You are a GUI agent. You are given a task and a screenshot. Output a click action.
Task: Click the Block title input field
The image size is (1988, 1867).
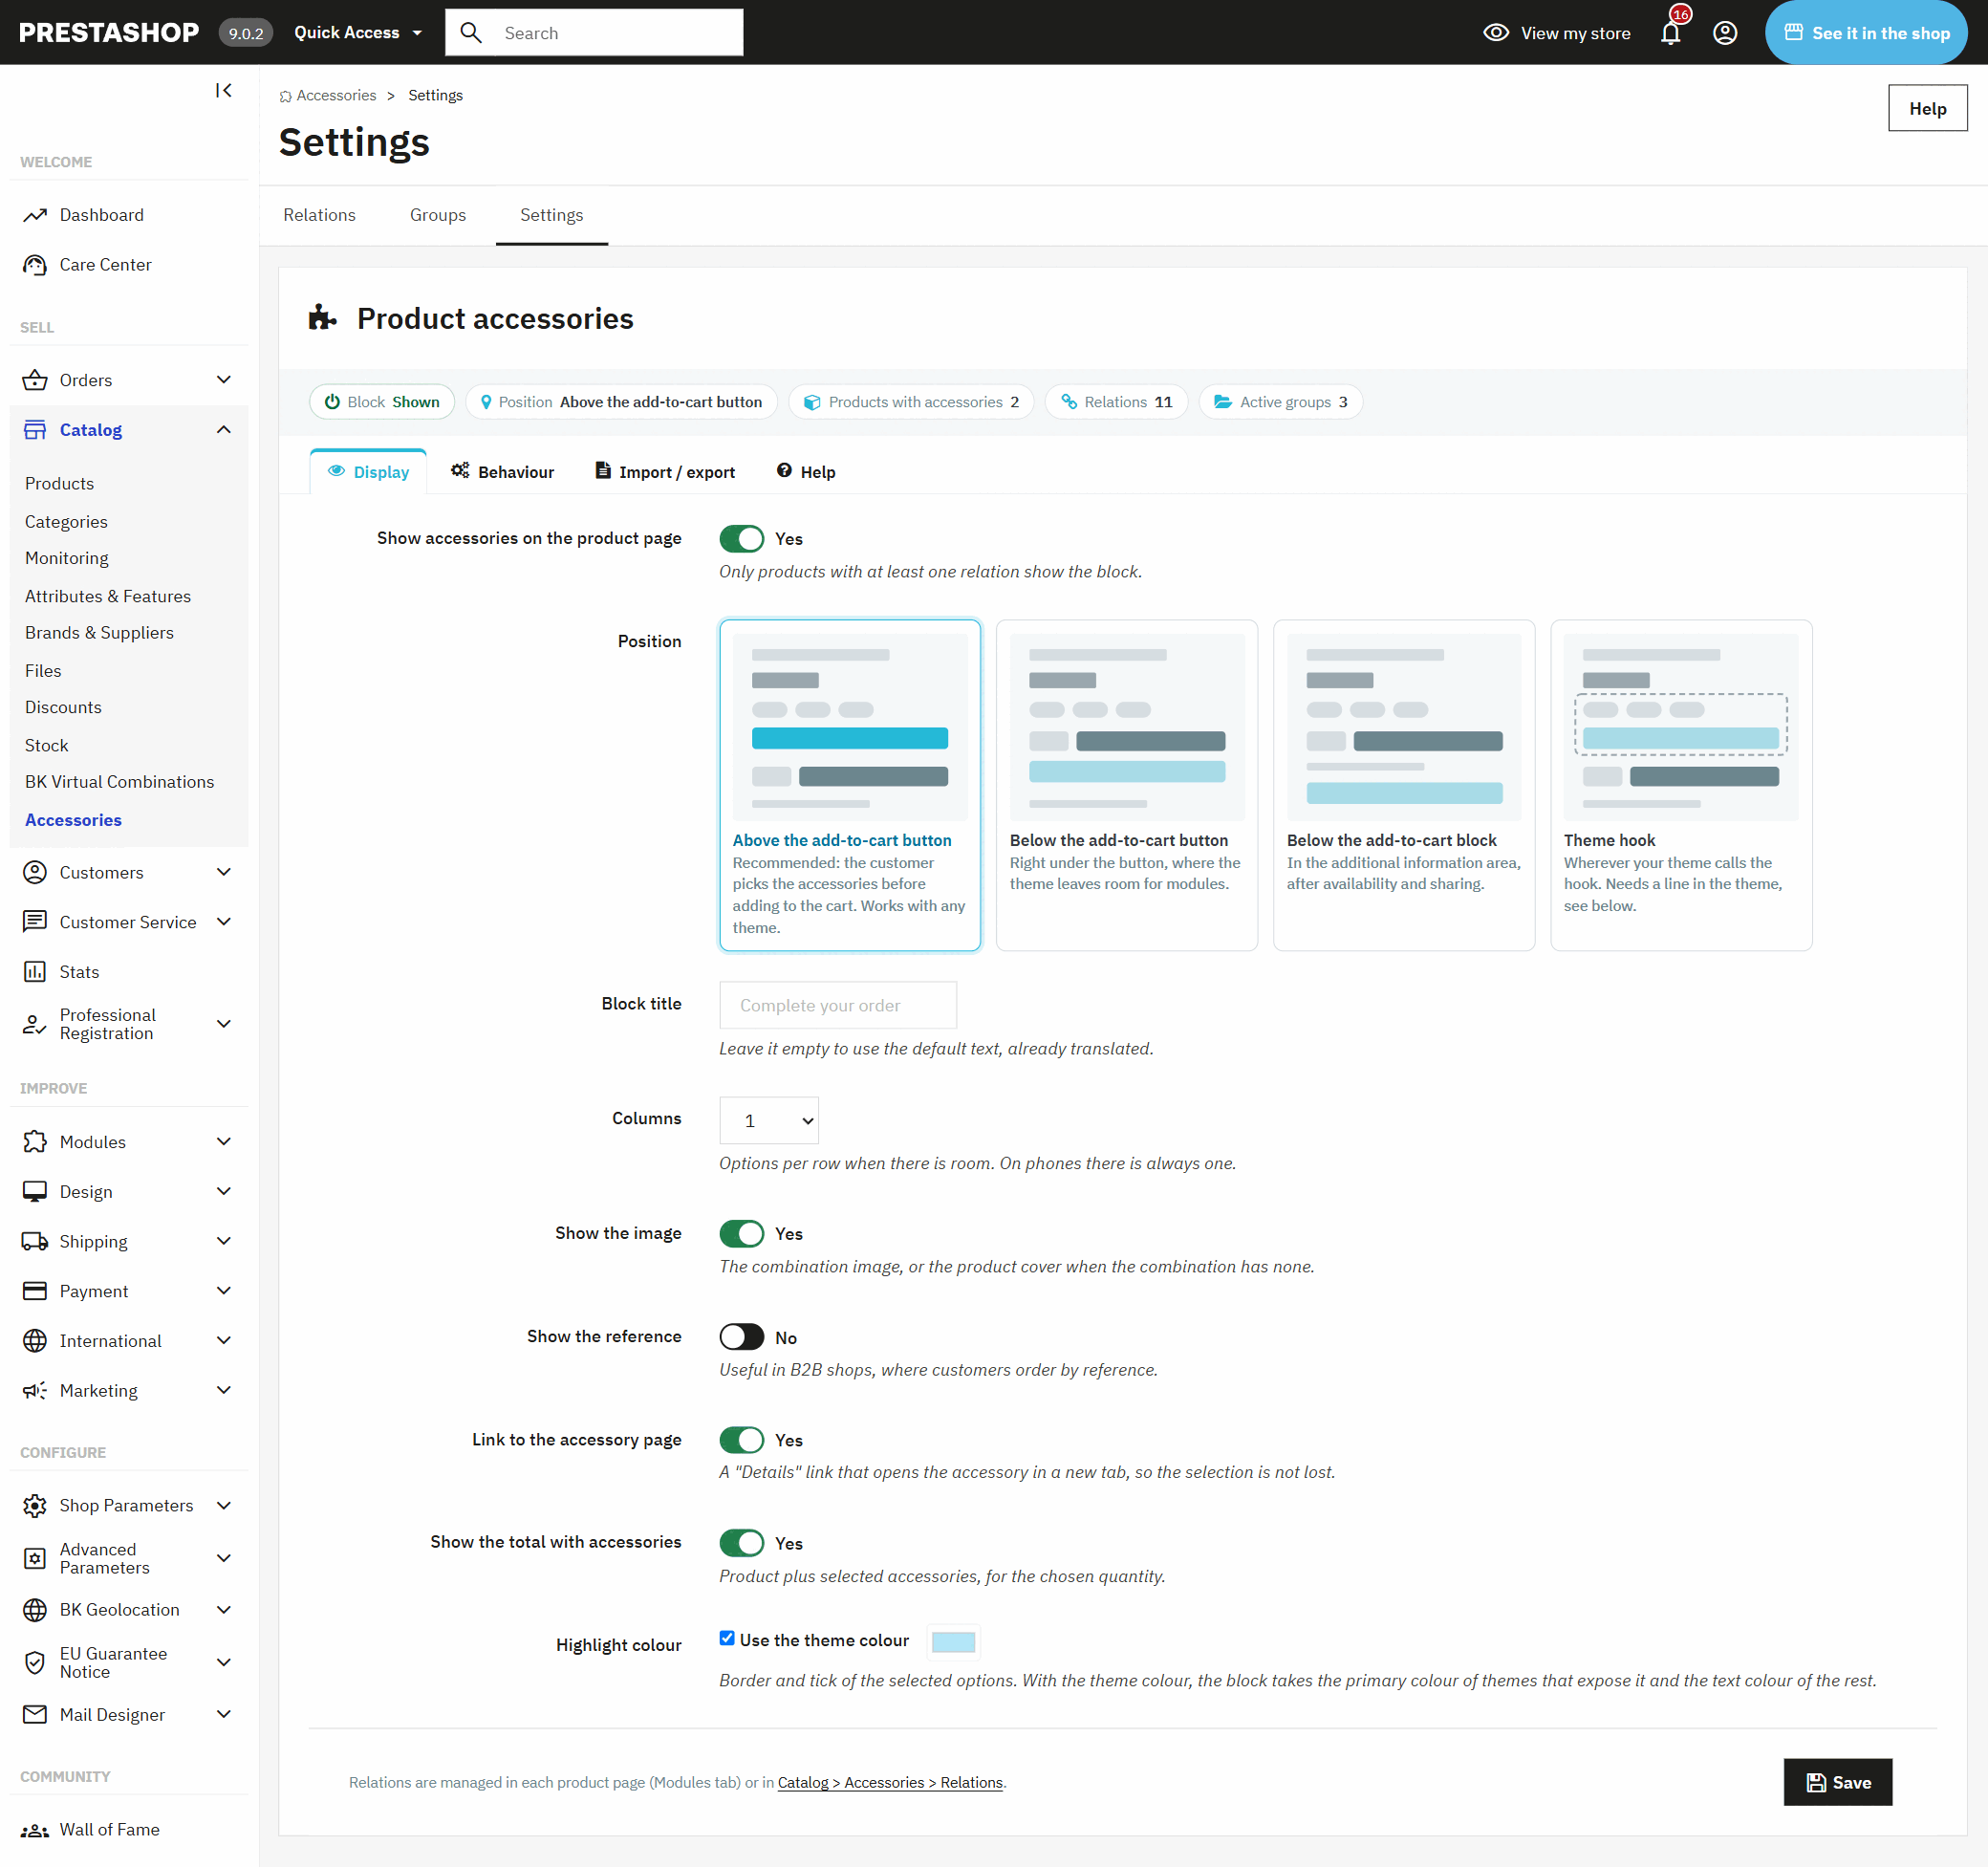[838, 1005]
